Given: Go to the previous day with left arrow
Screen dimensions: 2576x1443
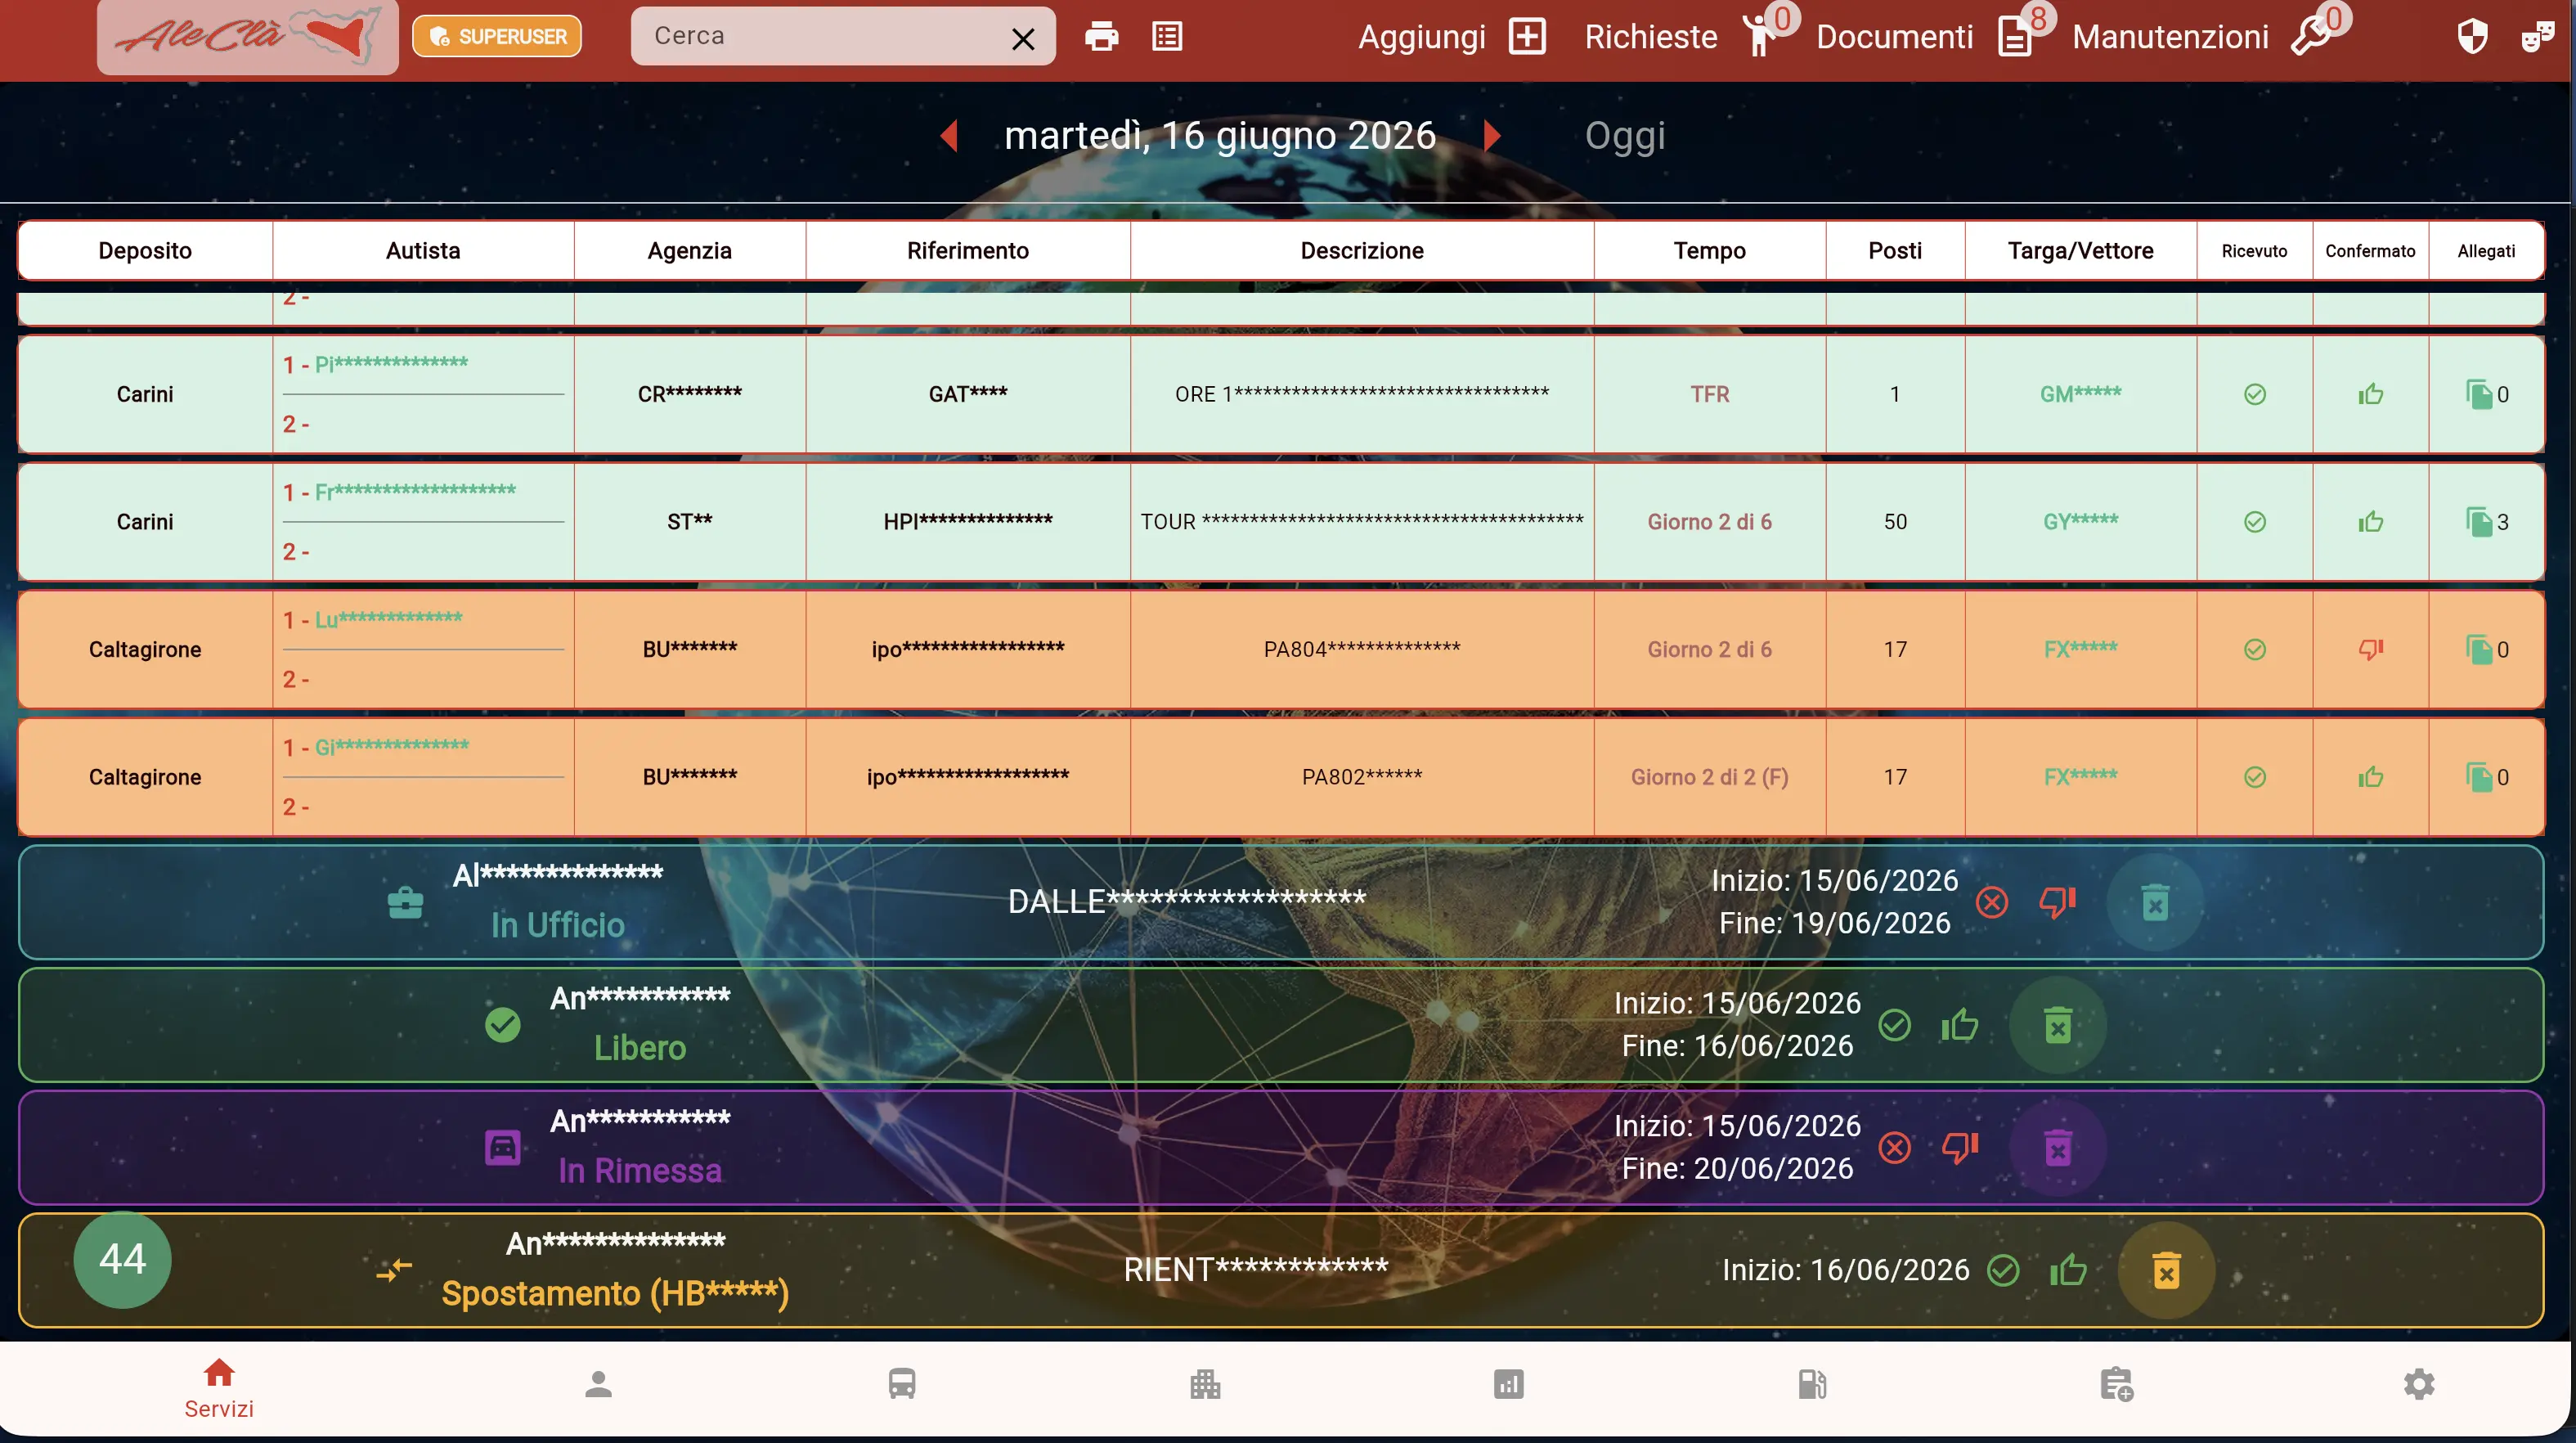Looking at the screenshot, I should click(x=950, y=135).
